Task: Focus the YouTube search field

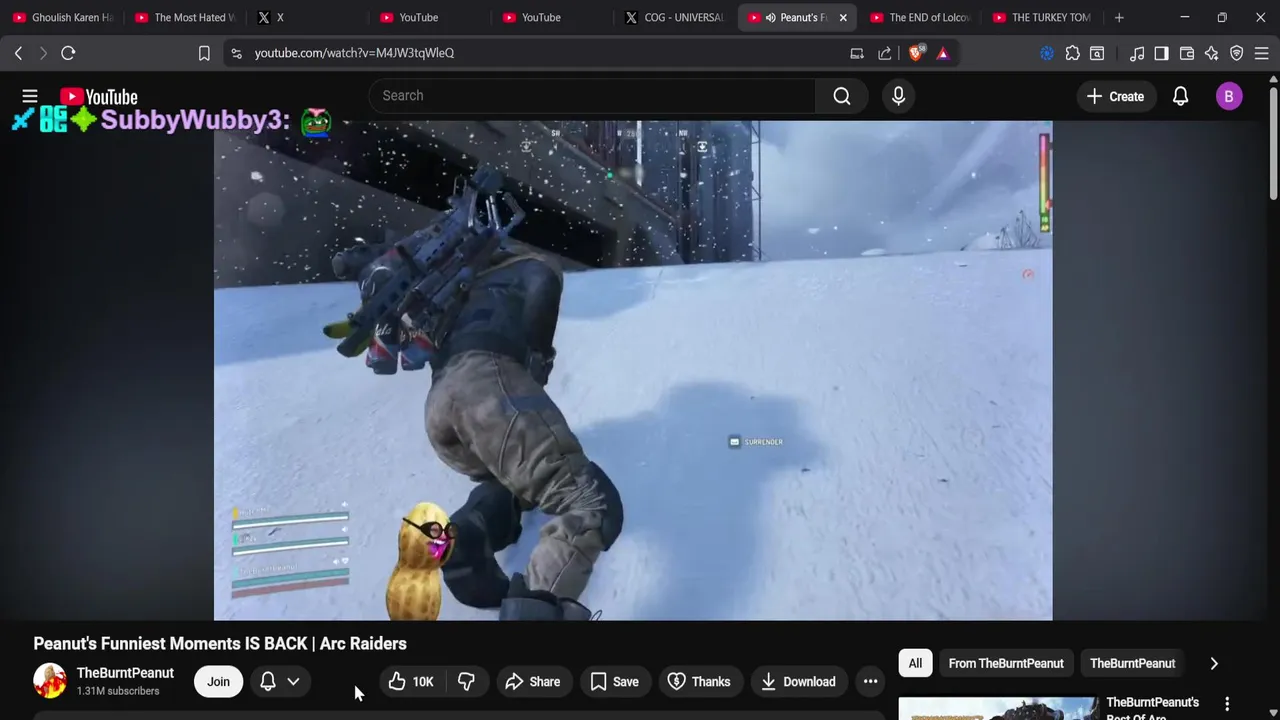Action: 593,96
